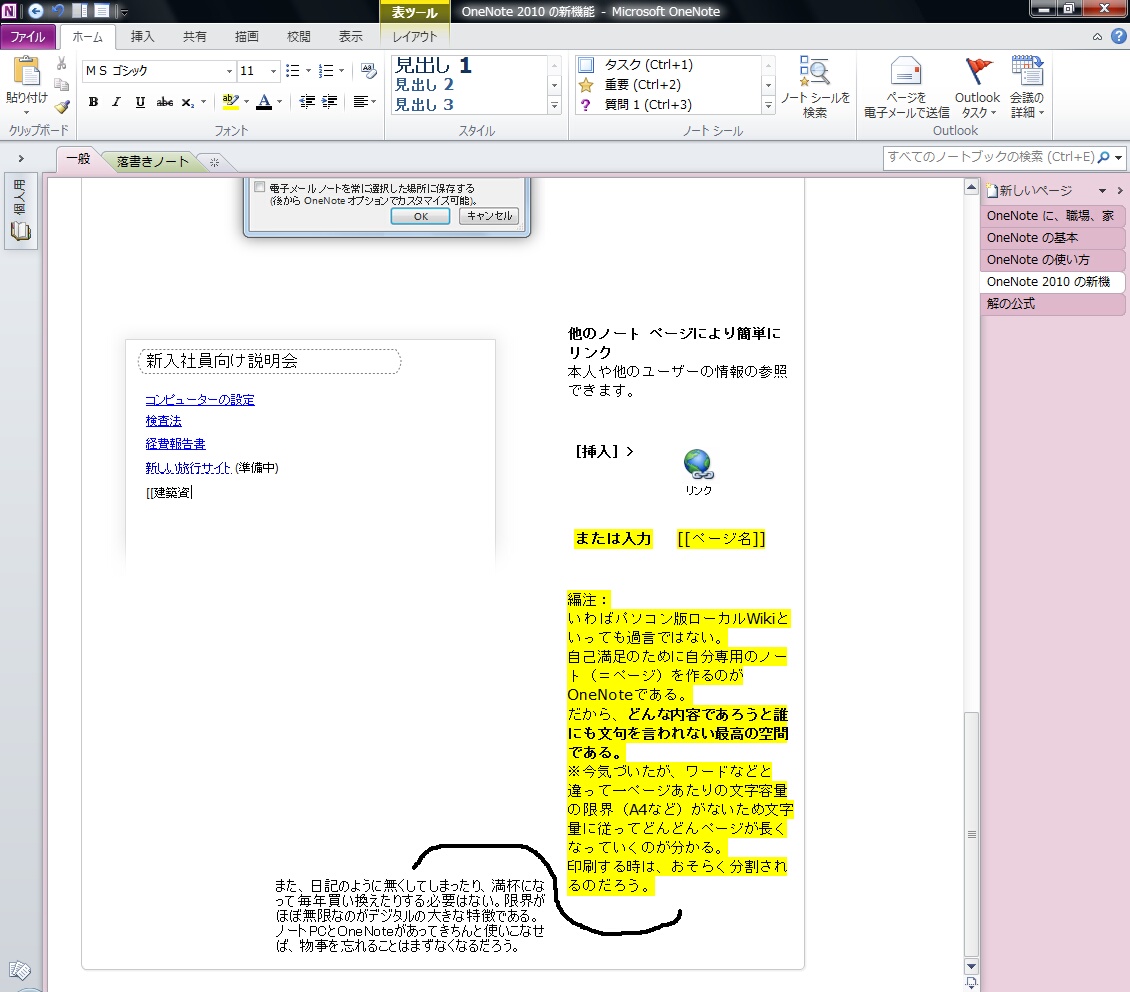Click the Clear Formatting eraser icon
The image size is (1130, 992).
(369, 71)
